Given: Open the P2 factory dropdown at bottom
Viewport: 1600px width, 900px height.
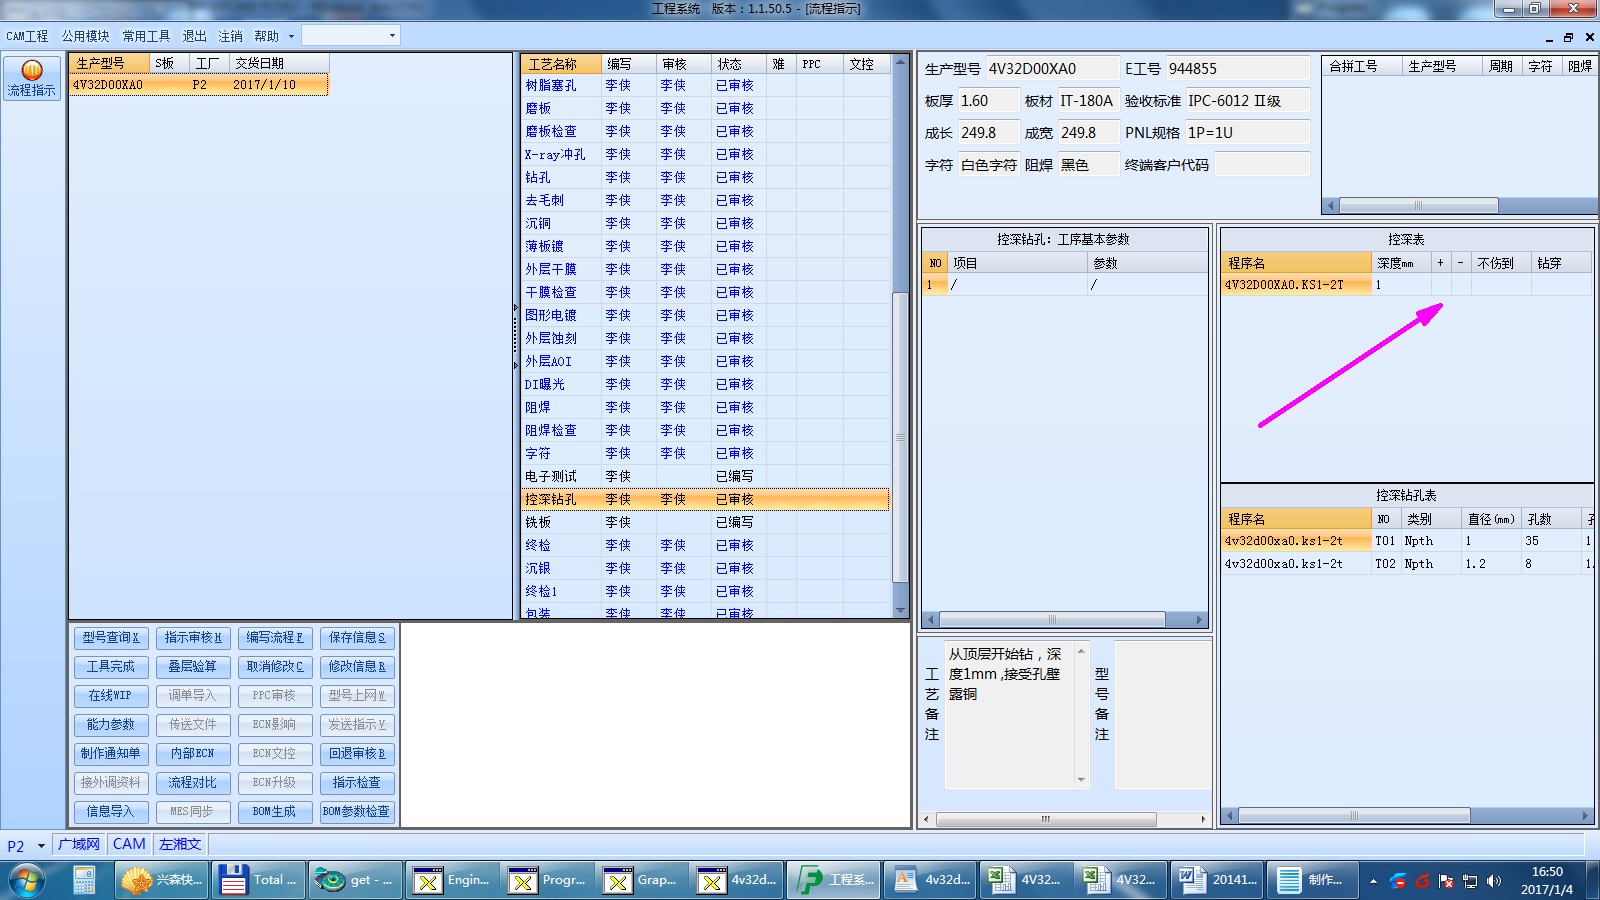Looking at the screenshot, I should coord(41,846).
